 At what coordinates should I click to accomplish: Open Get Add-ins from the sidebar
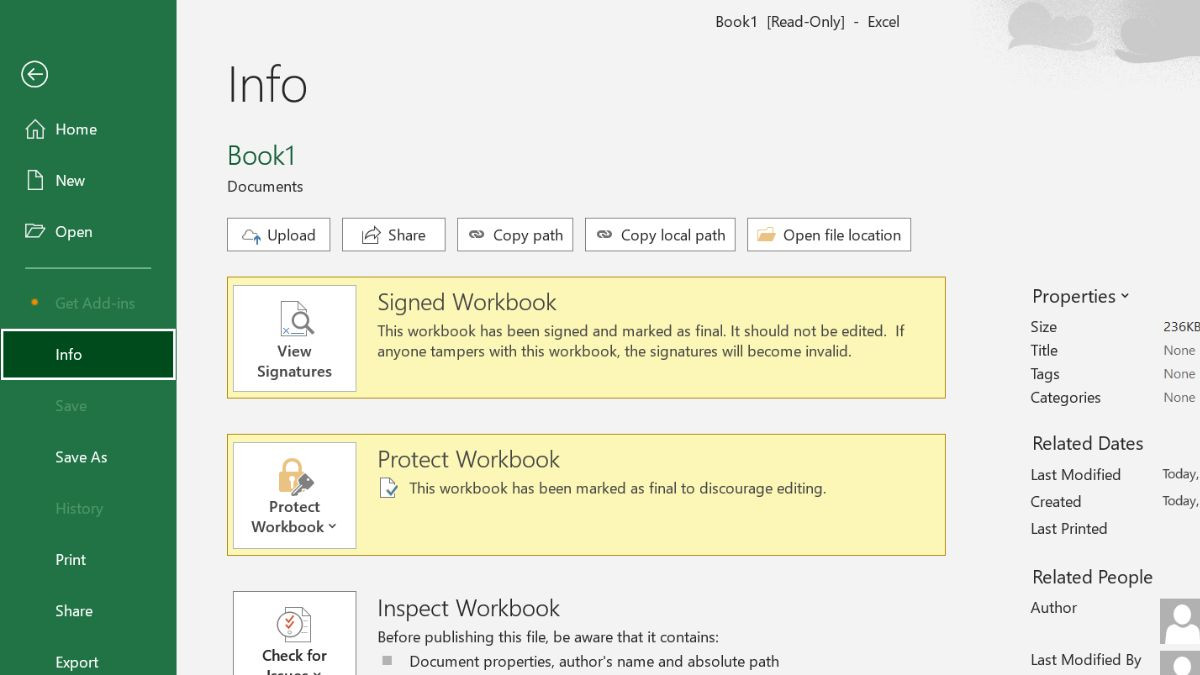88,303
